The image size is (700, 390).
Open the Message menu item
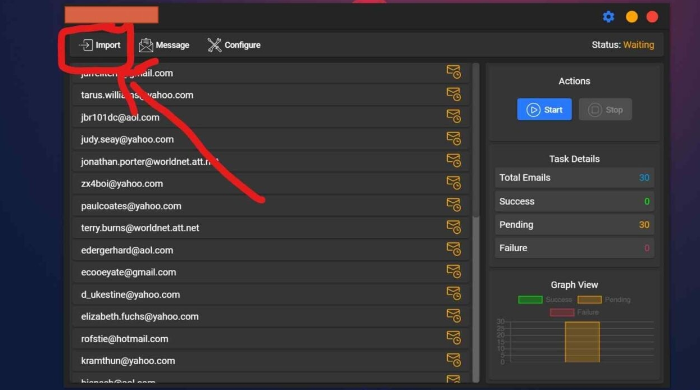164,45
